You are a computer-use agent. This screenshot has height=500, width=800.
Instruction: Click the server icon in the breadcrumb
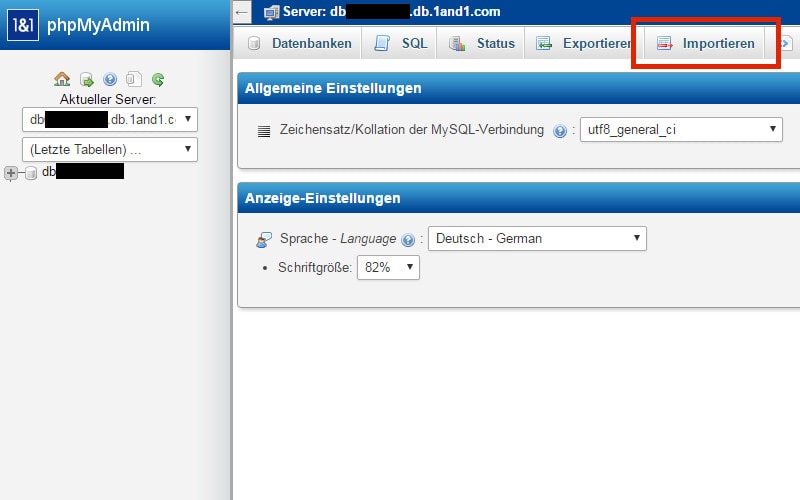click(271, 12)
